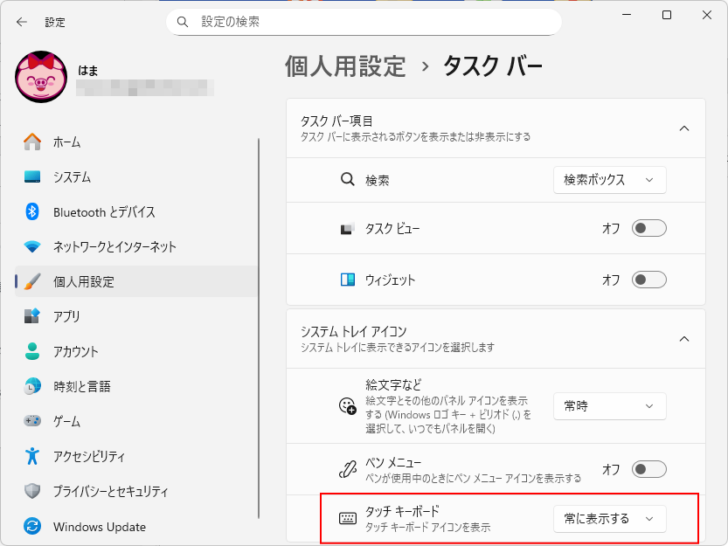Close the settings window
728x546 pixels.
pyautogui.click(x=707, y=15)
